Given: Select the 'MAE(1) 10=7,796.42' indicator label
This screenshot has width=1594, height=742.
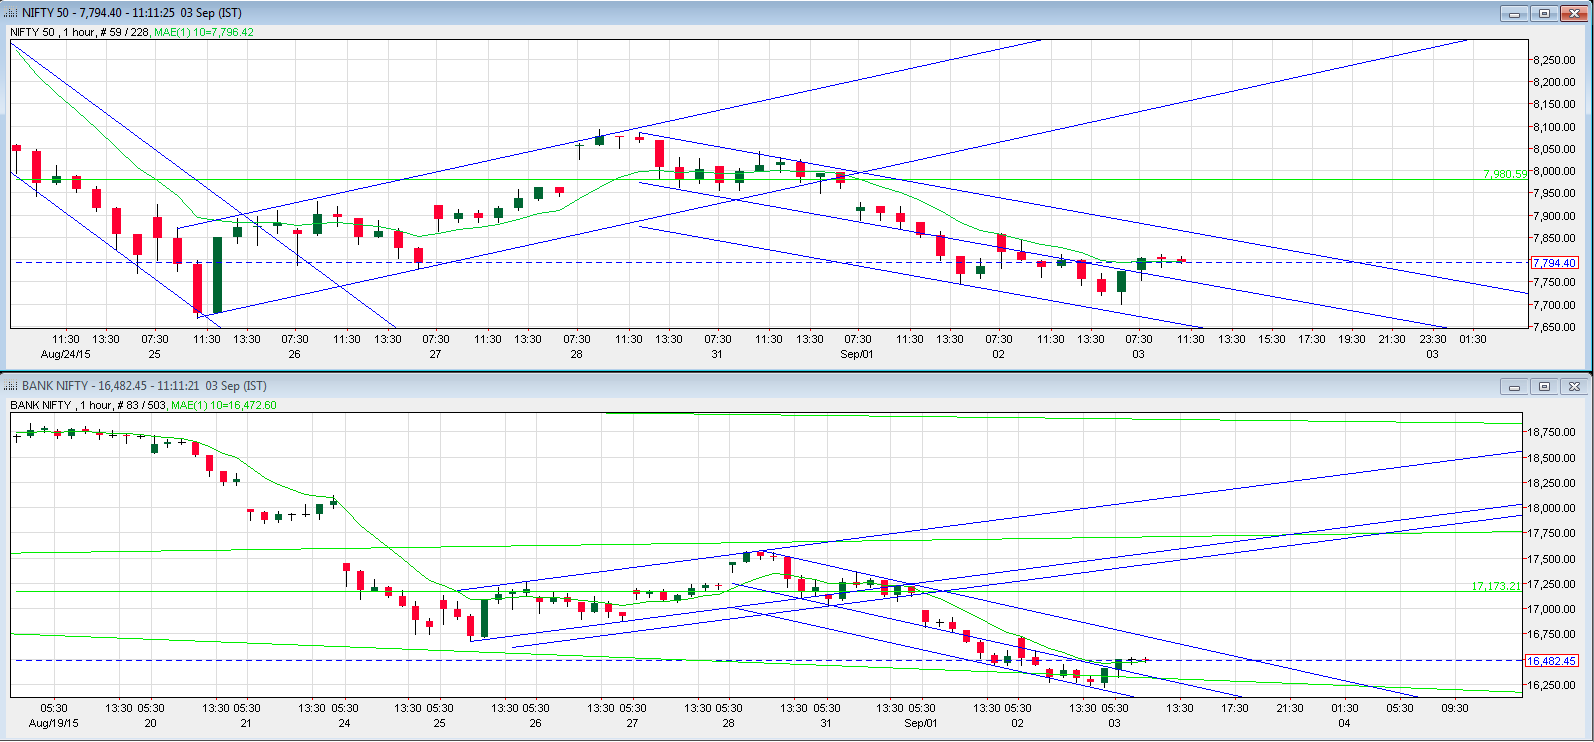Looking at the screenshot, I should coord(204,32).
